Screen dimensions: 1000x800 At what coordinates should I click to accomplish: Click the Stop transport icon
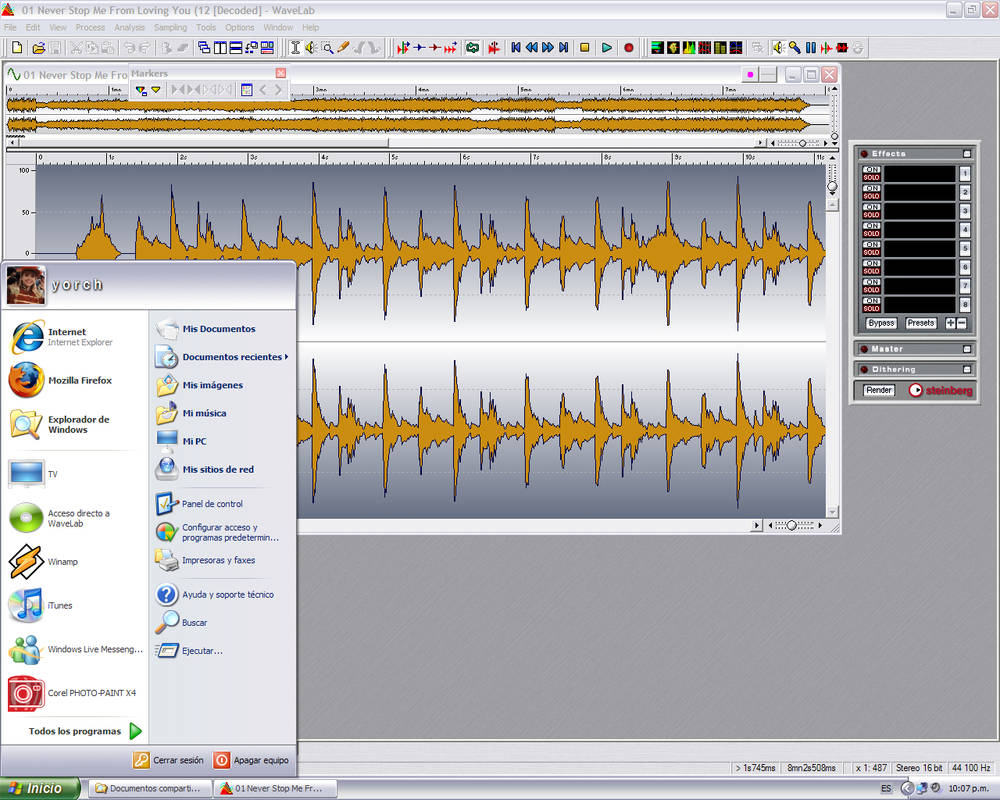tap(585, 47)
